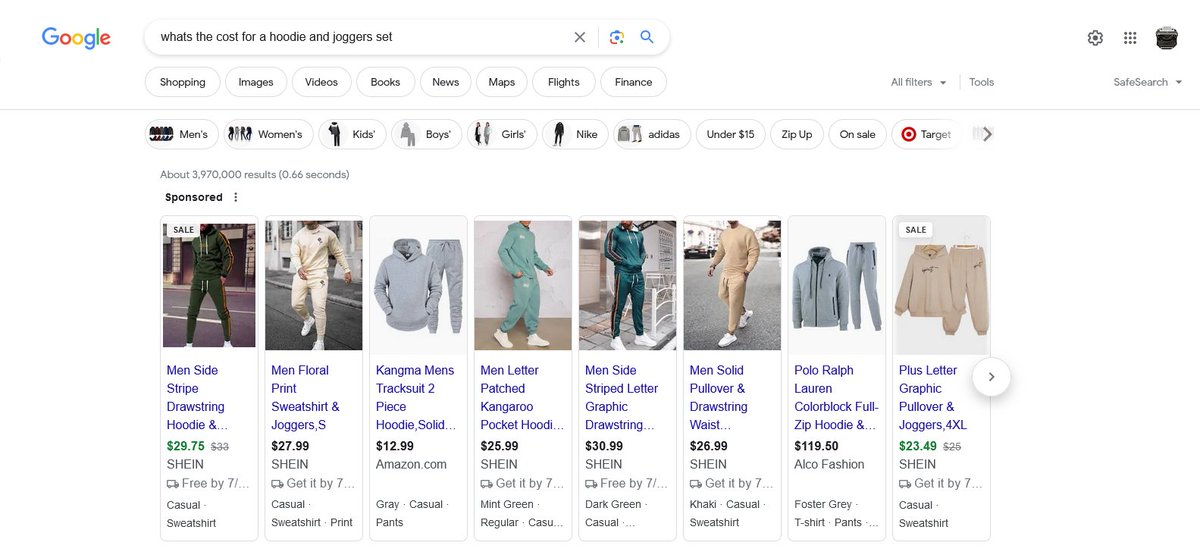Viewport: 1200px width, 558px height.
Task: Click the gray Kangma tracksuit image
Action: [418, 285]
